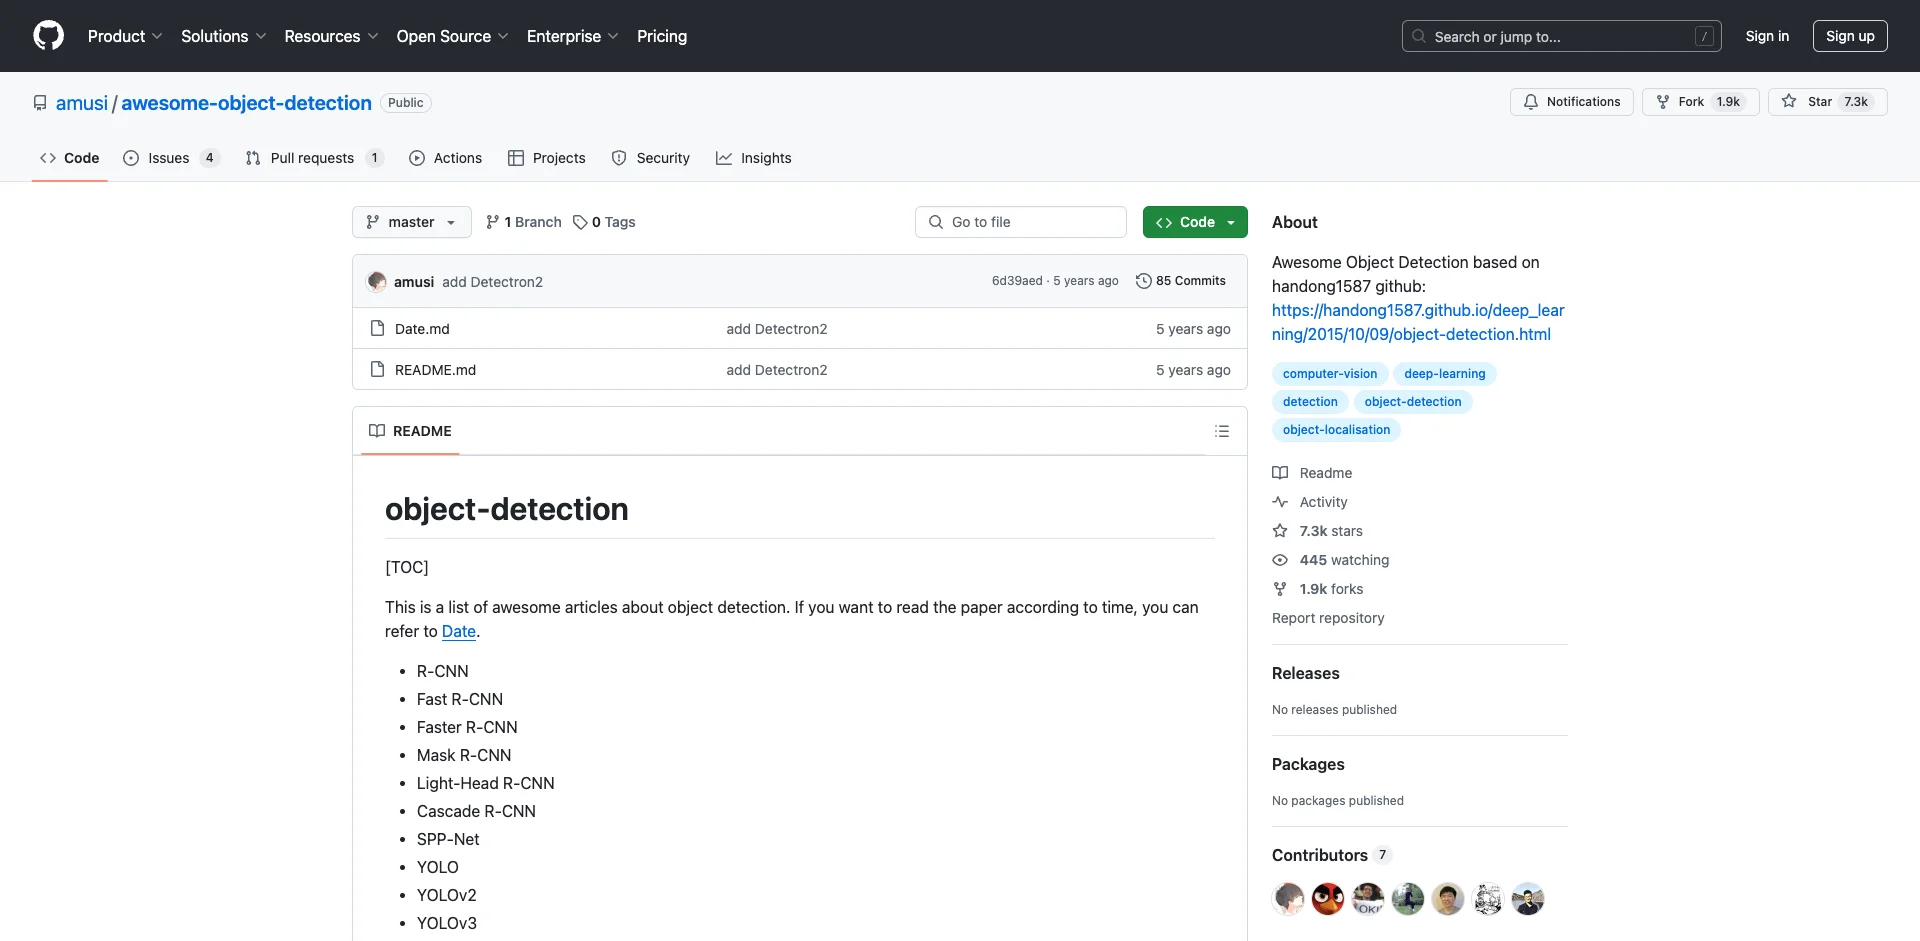The height and width of the screenshot is (941, 1920).
Task: Switch to the Actions tab
Action: point(446,158)
